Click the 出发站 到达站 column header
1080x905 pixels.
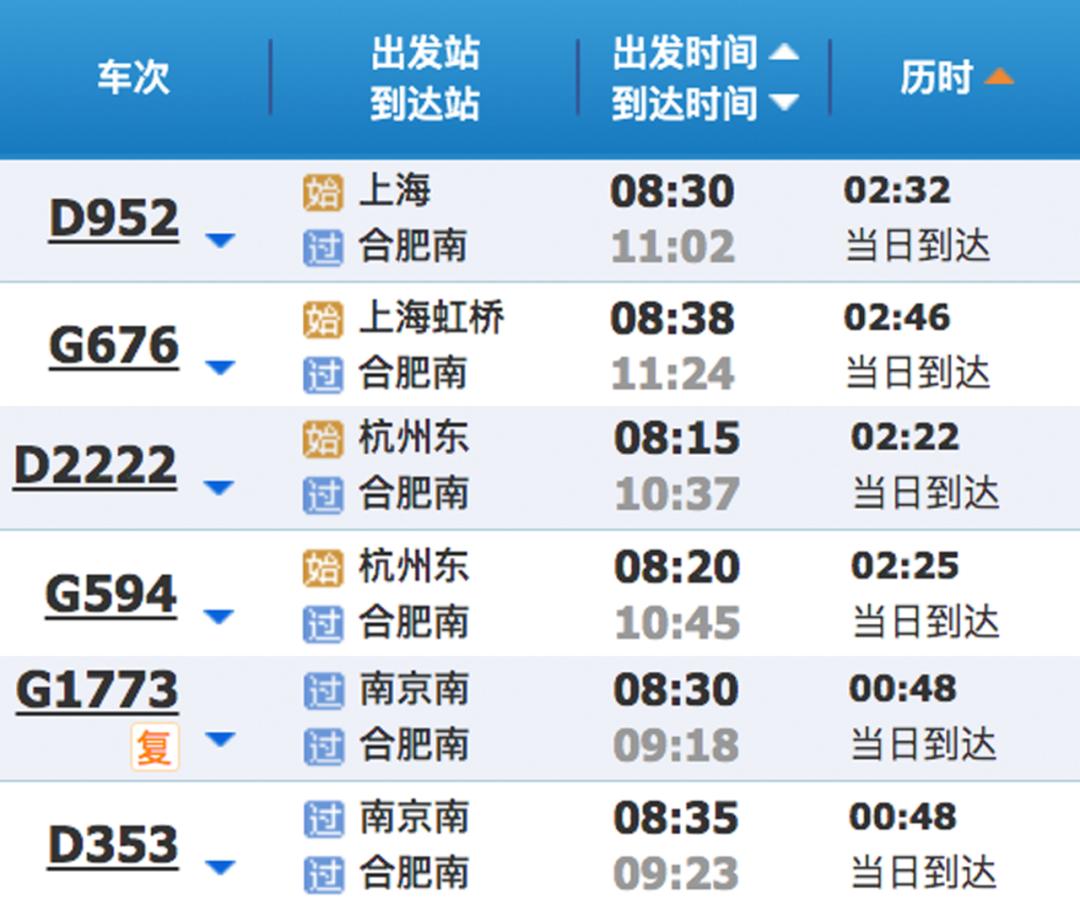point(425,78)
